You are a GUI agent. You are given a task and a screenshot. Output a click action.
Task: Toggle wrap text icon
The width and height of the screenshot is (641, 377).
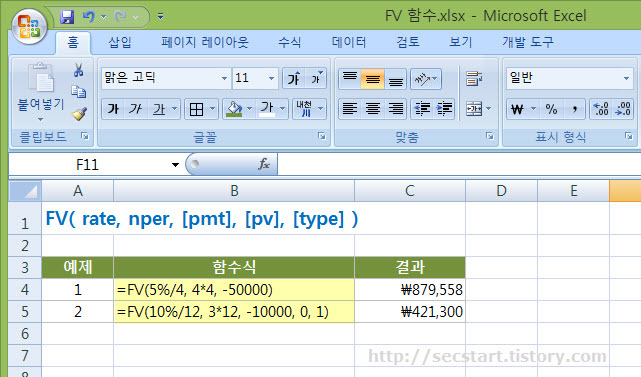pyautogui.click(x=474, y=79)
